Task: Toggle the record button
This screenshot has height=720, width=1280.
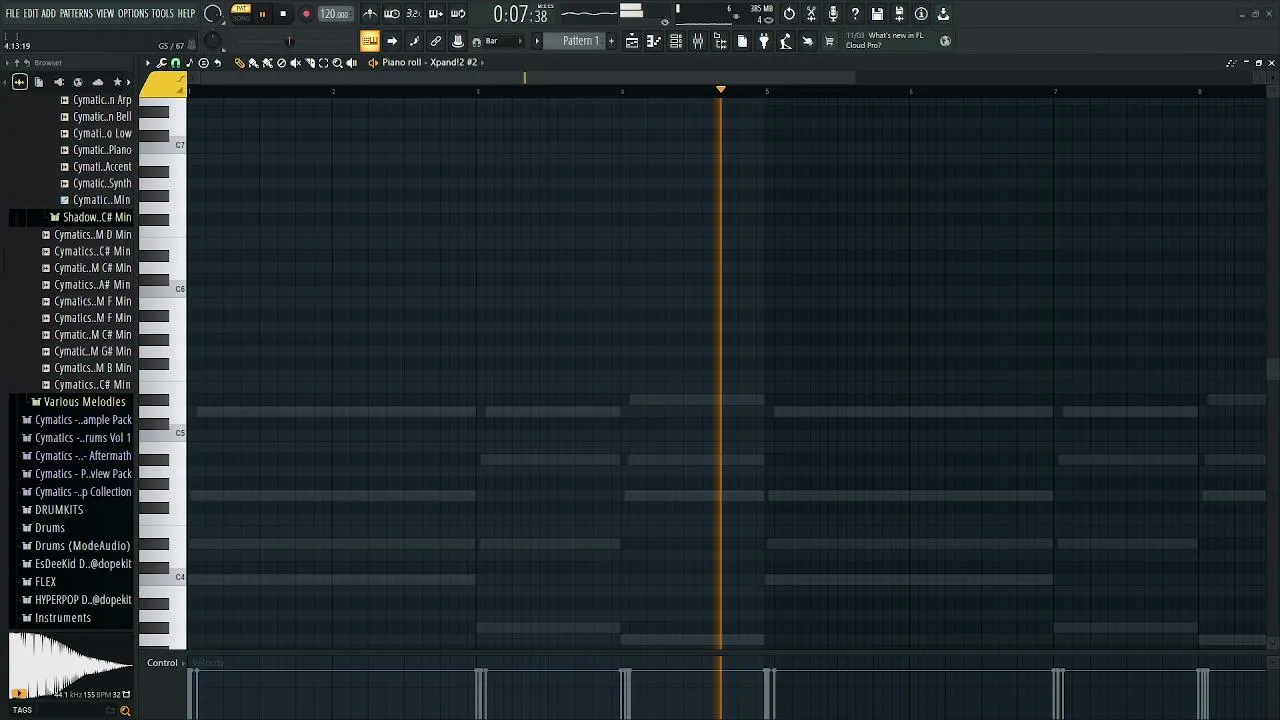Action: point(306,14)
